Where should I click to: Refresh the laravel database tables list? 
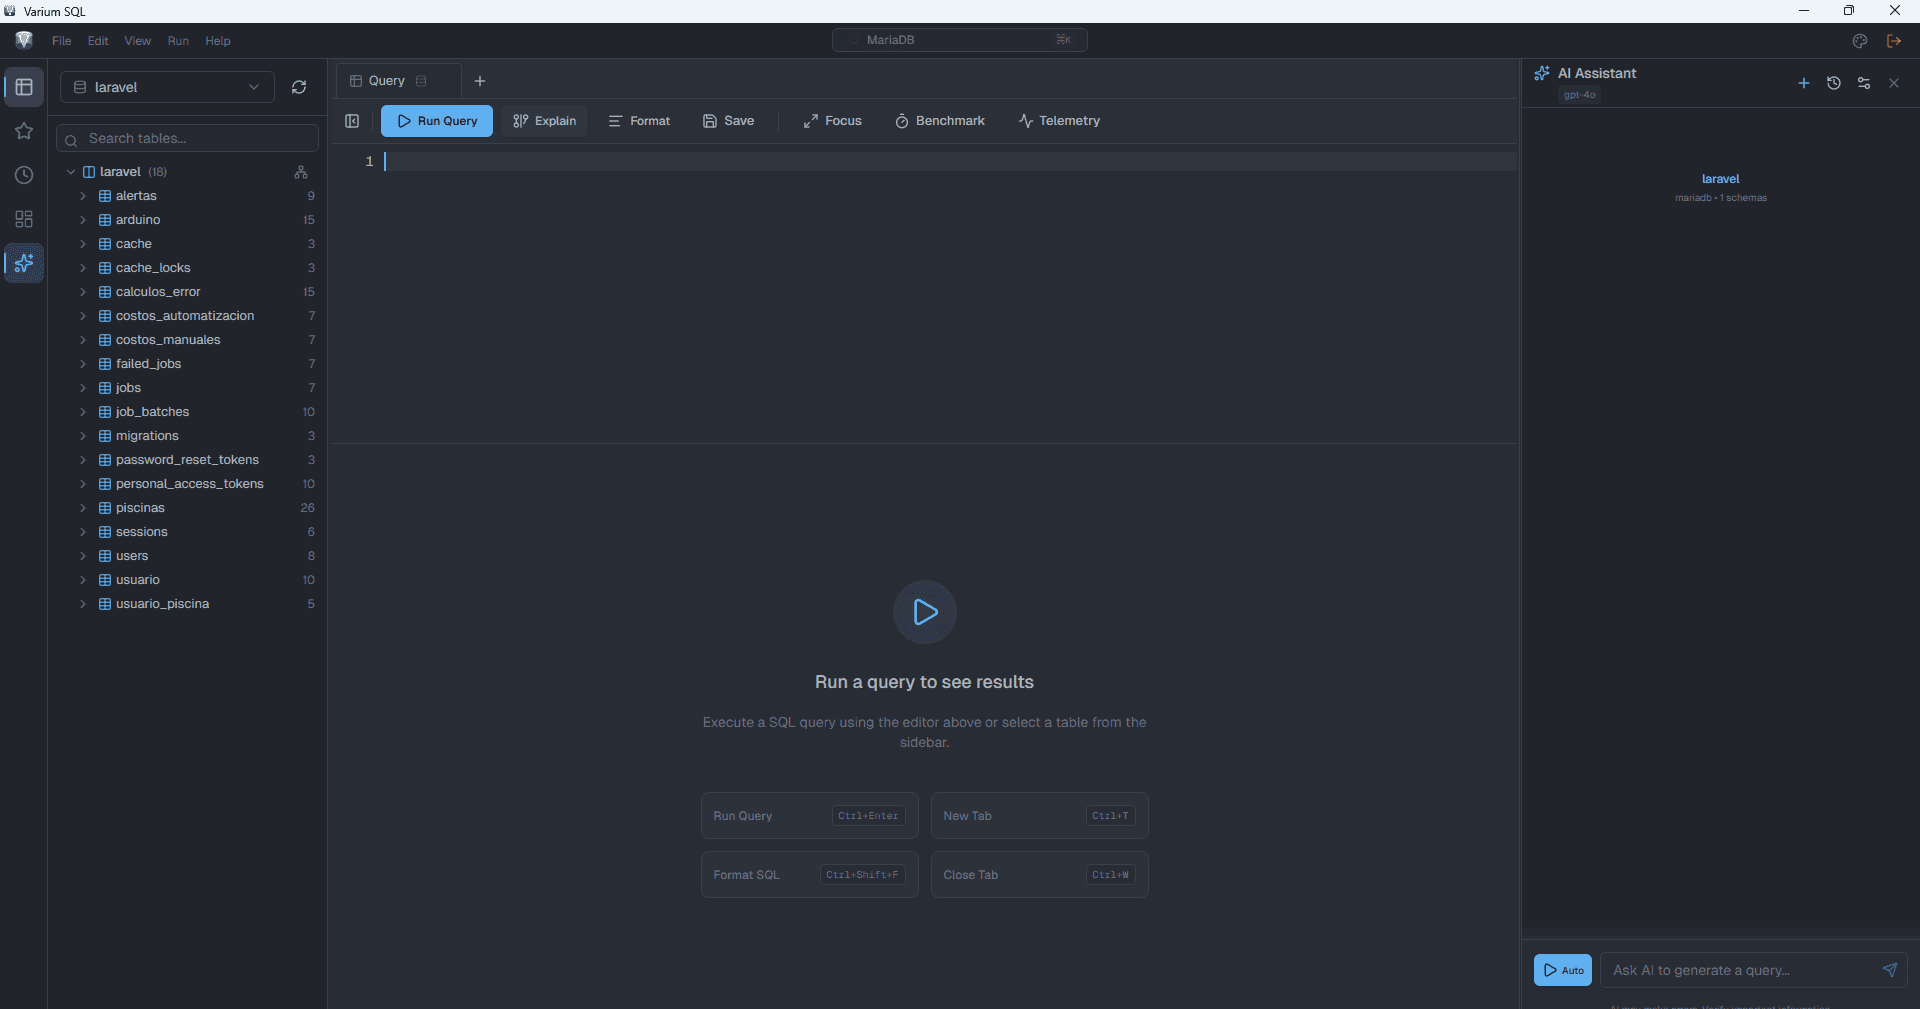pos(298,87)
